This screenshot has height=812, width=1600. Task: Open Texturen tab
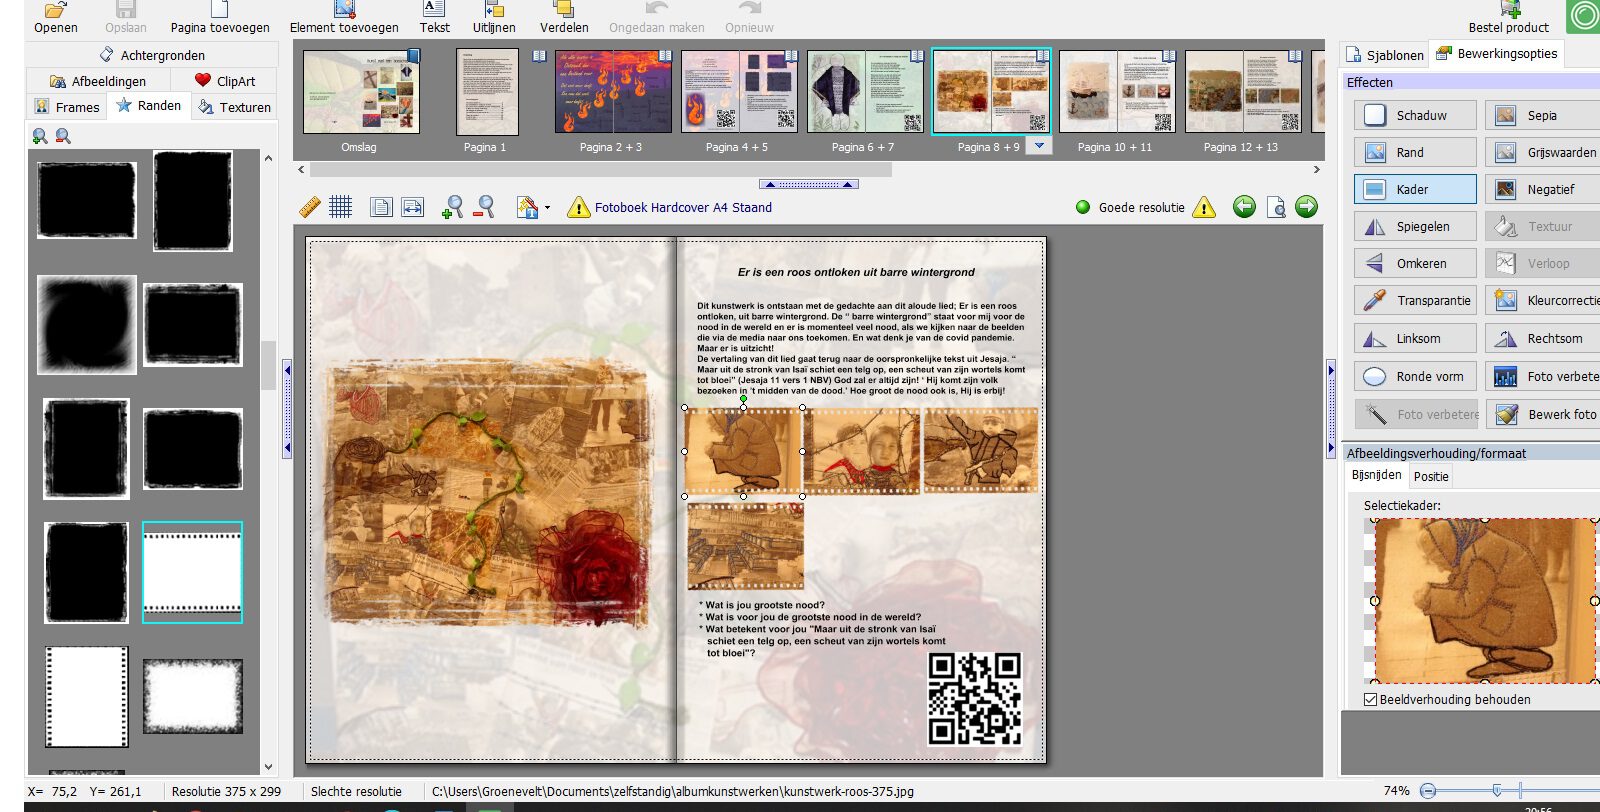(x=235, y=107)
